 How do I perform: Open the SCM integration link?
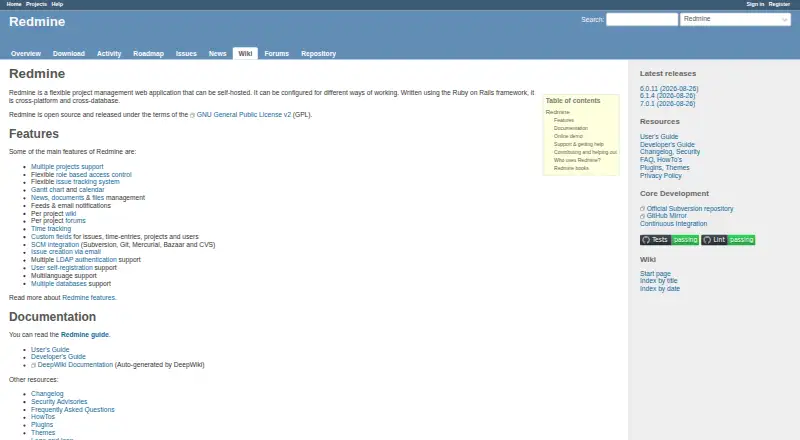[x=55, y=245]
